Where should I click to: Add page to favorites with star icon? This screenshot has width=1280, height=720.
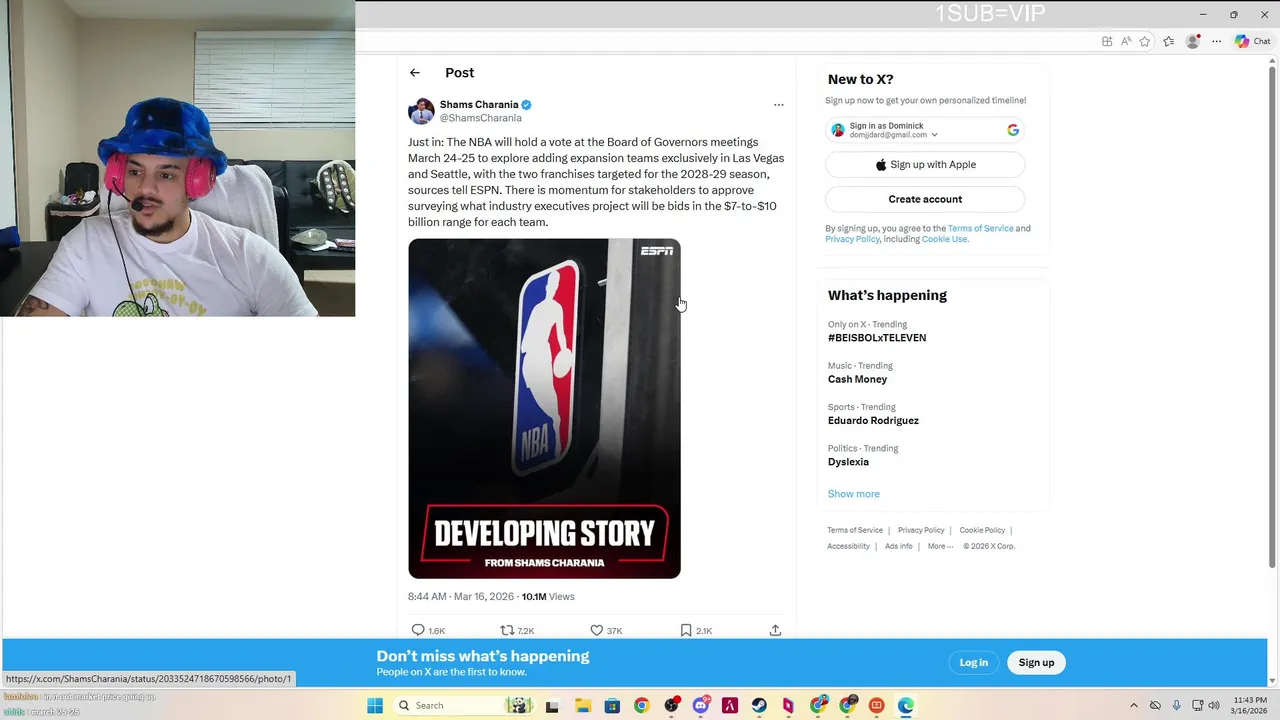tap(1145, 41)
